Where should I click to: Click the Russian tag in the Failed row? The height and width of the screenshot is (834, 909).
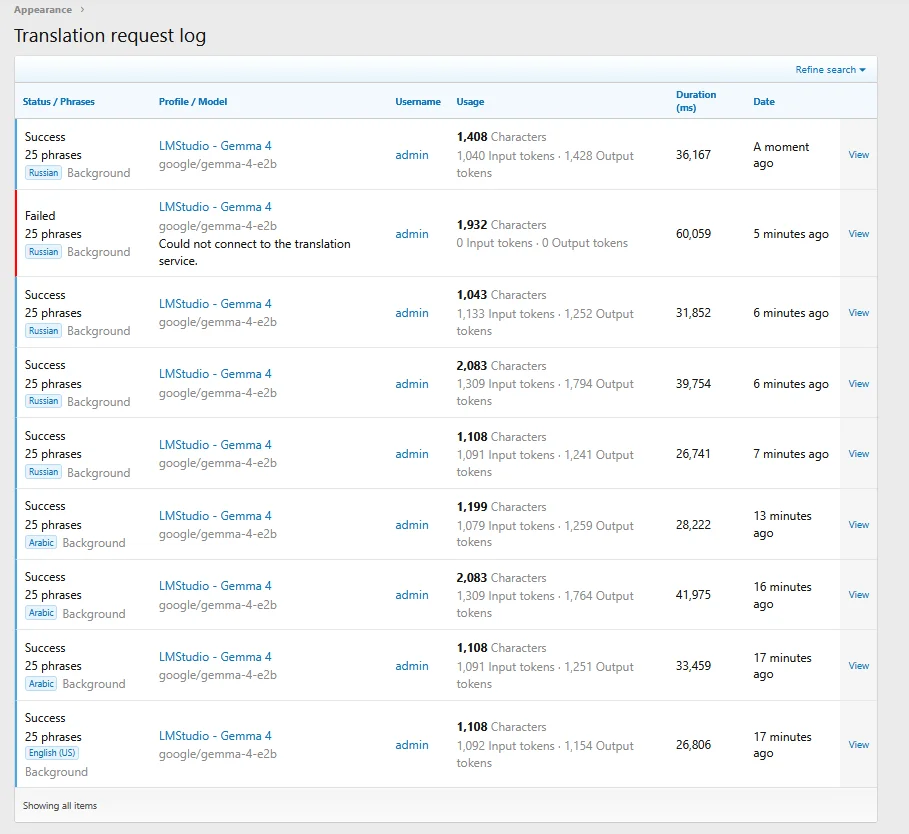coord(43,252)
